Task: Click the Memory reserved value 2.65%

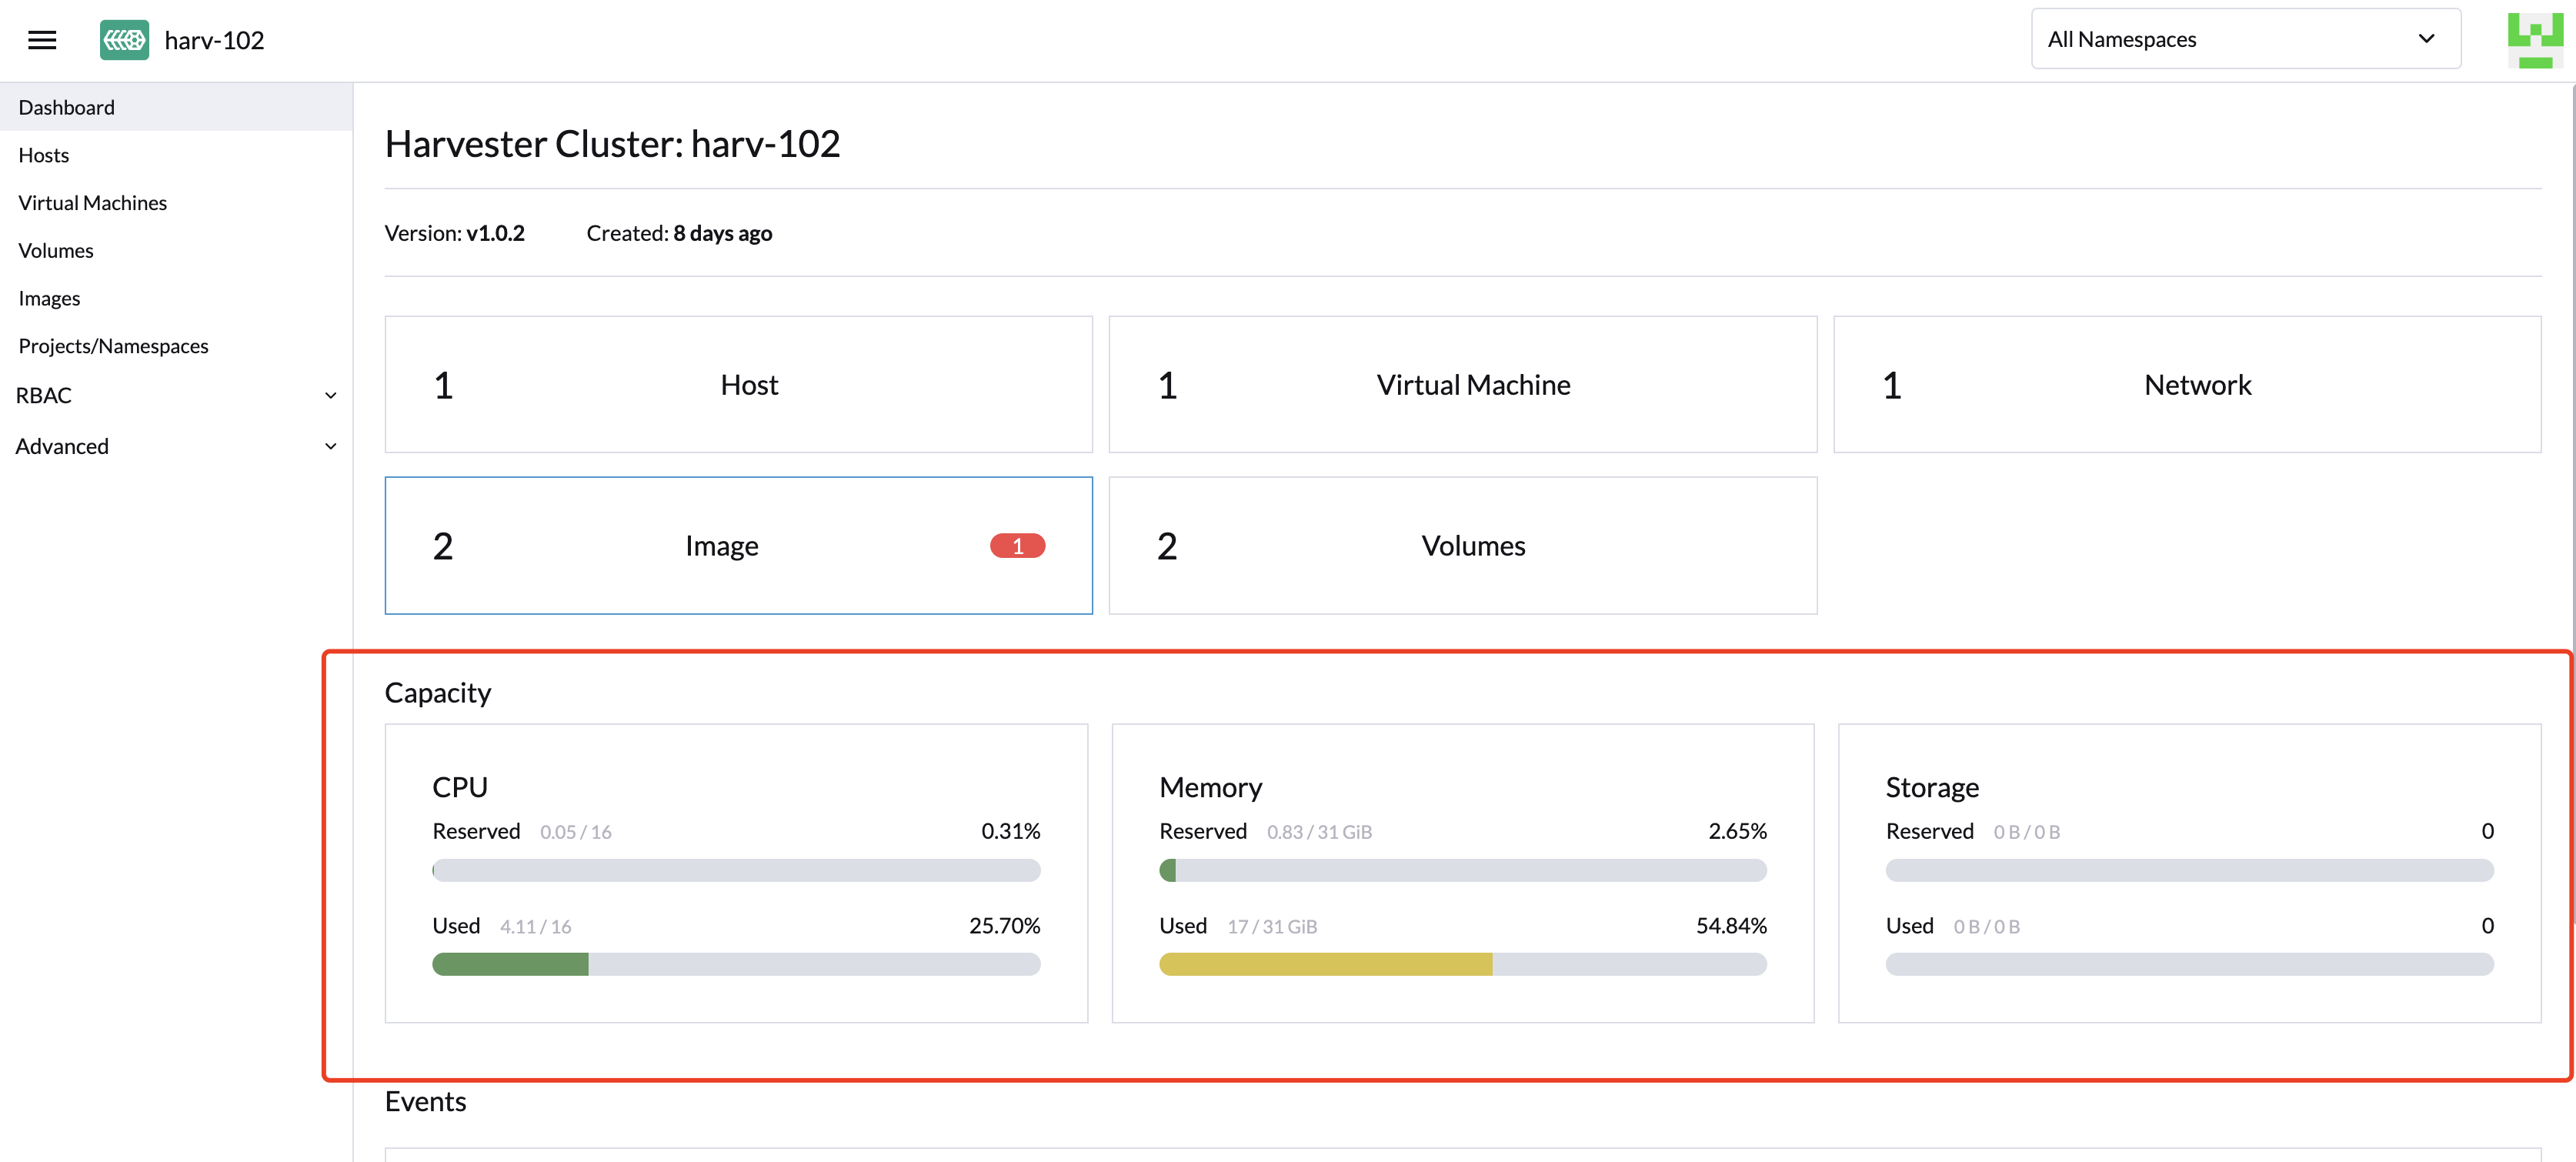Action: click(1737, 831)
